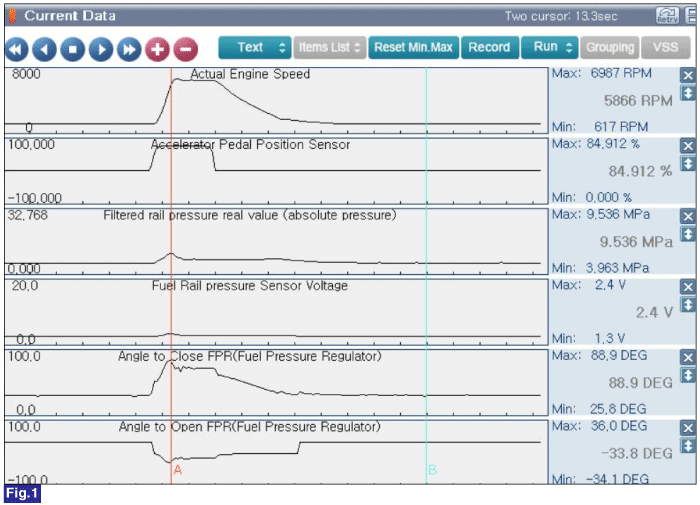This screenshot has height=505, width=700.
Task: Click the Two cursor 13.3sec readout
Action: click(561, 17)
